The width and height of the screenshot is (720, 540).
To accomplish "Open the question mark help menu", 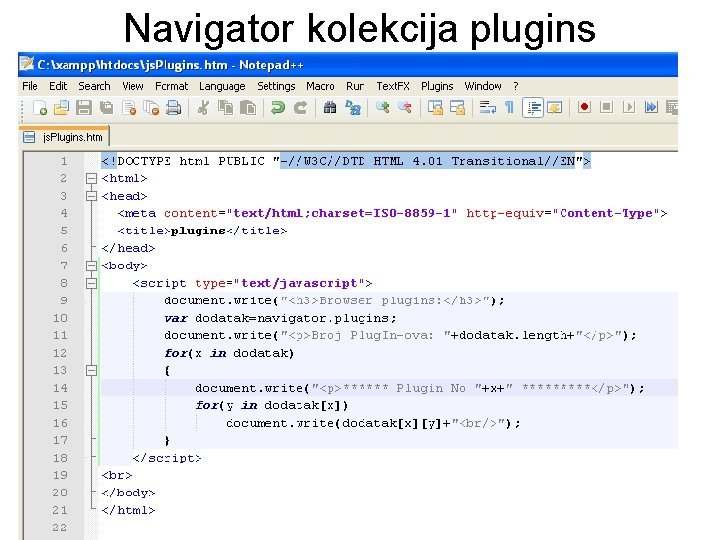I will [516, 86].
